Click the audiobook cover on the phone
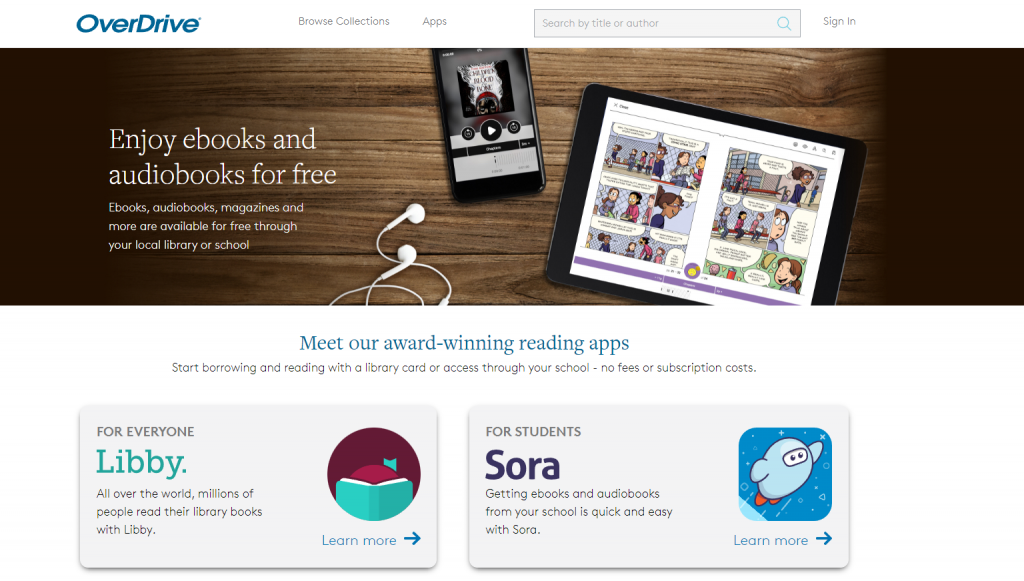Viewport: 1024px width, 581px height. click(x=485, y=87)
